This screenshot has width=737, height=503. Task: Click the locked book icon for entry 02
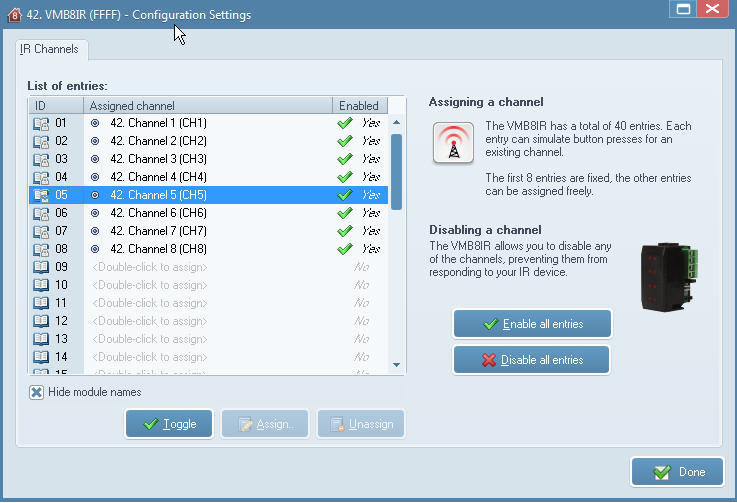tap(41, 142)
